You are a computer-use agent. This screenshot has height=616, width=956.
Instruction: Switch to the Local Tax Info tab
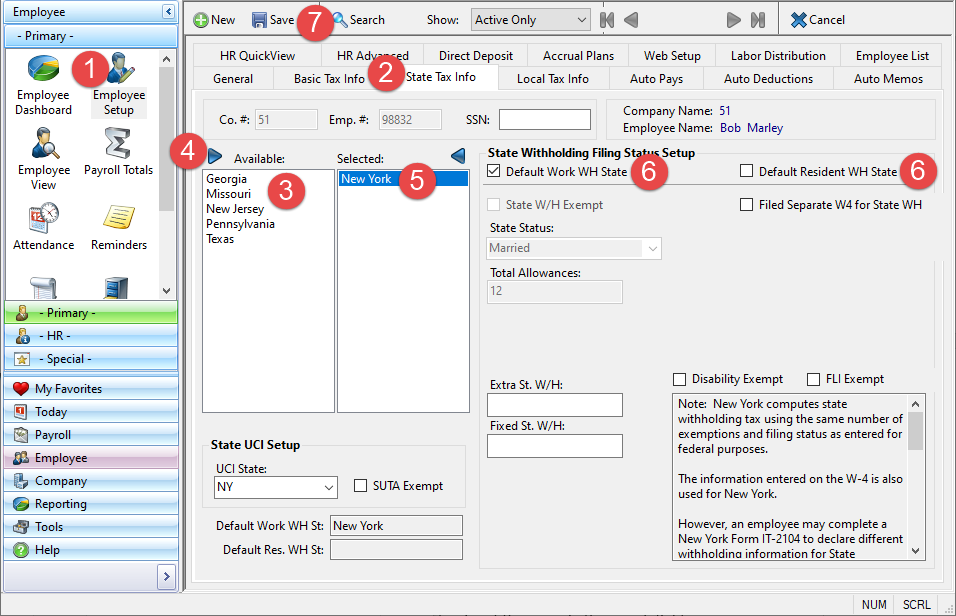point(552,79)
